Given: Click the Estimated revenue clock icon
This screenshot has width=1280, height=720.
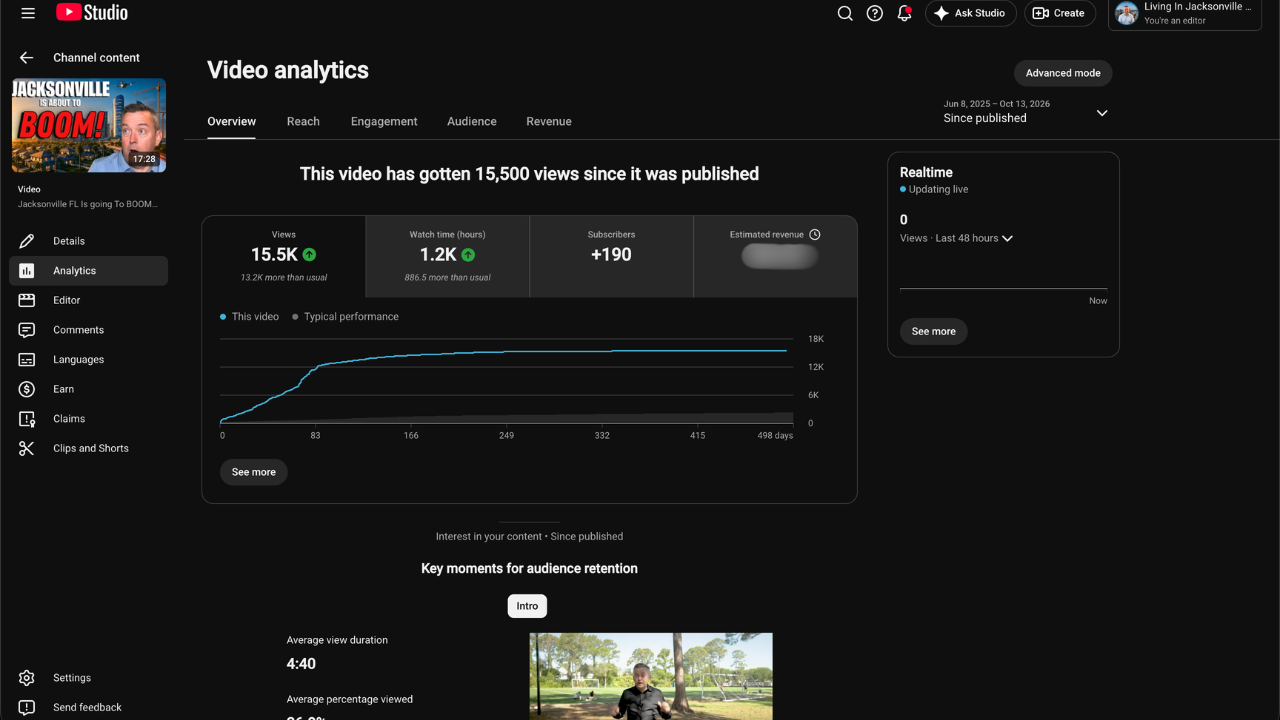Looking at the screenshot, I should pos(815,234).
